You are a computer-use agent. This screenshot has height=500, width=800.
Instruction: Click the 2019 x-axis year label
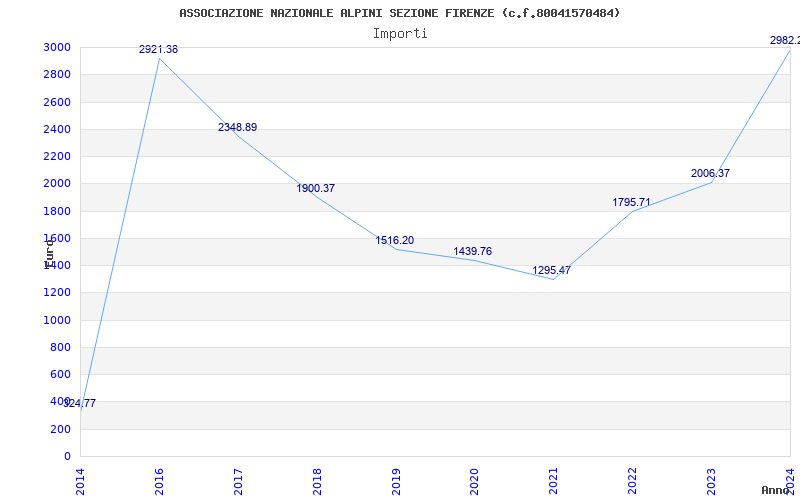click(x=395, y=480)
